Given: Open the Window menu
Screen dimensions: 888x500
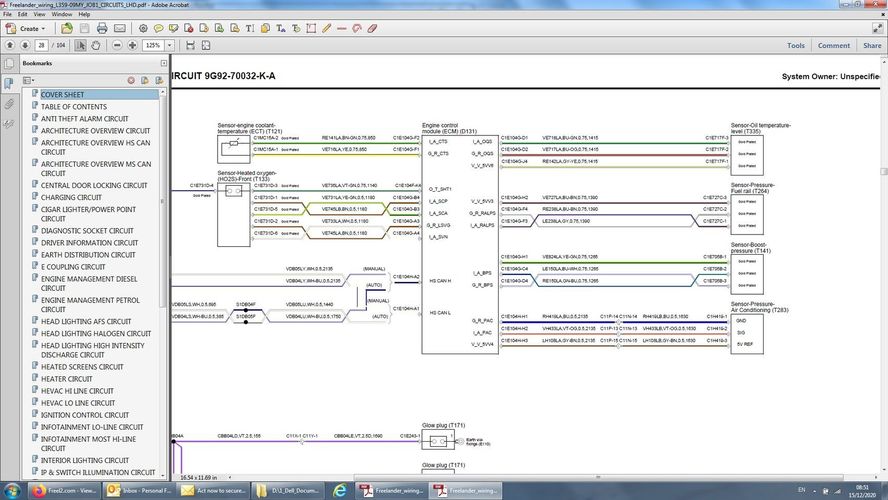Looking at the screenshot, I should pos(62,14).
